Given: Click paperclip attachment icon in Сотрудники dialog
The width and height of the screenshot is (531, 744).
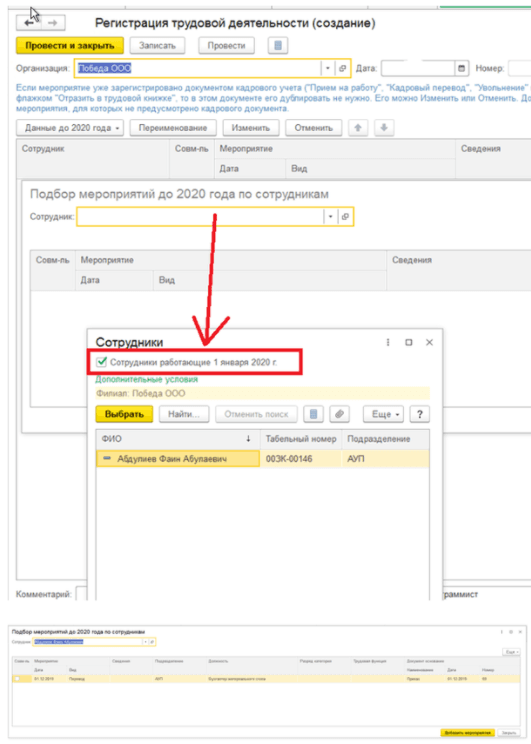Looking at the screenshot, I should coord(339,414).
